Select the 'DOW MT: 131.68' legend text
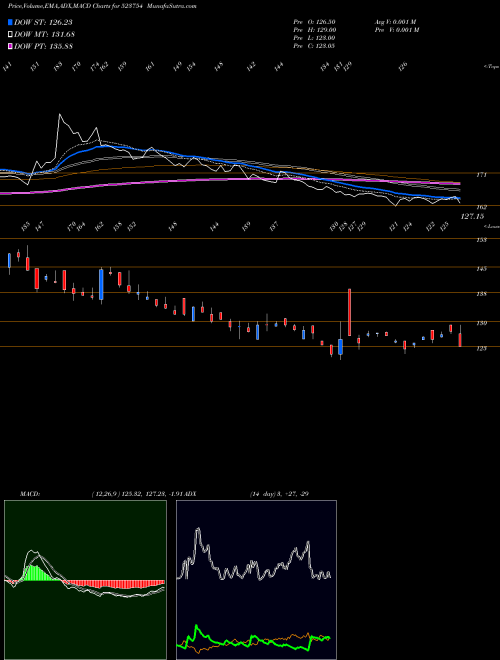The width and height of the screenshot is (500, 660). [x=45, y=34]
